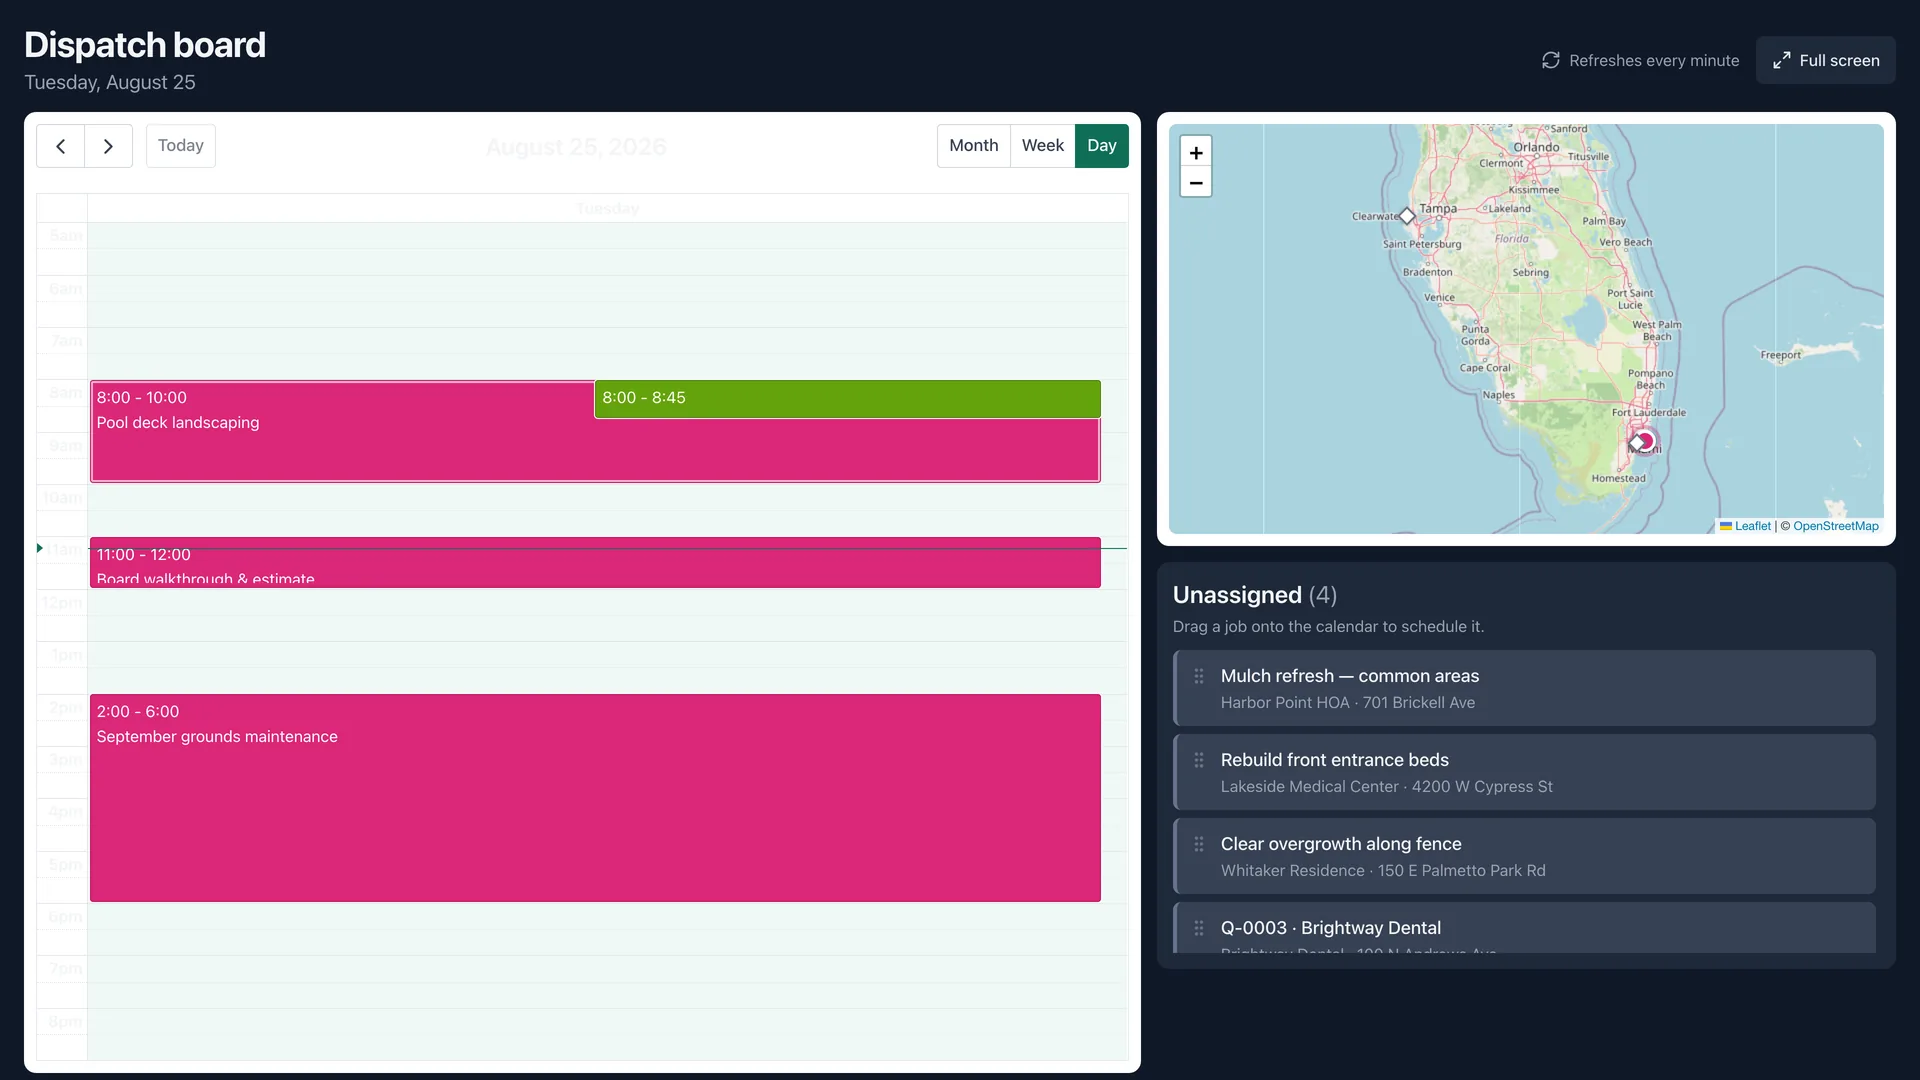Grab drag handle of Rebuild front entrance beds
1920x1080 pixels.
click(1199, 761)
